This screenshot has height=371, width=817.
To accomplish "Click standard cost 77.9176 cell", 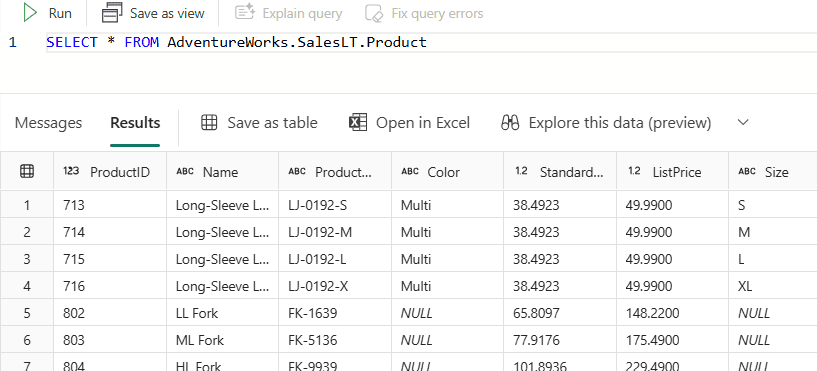I will (x=560, y=340).
